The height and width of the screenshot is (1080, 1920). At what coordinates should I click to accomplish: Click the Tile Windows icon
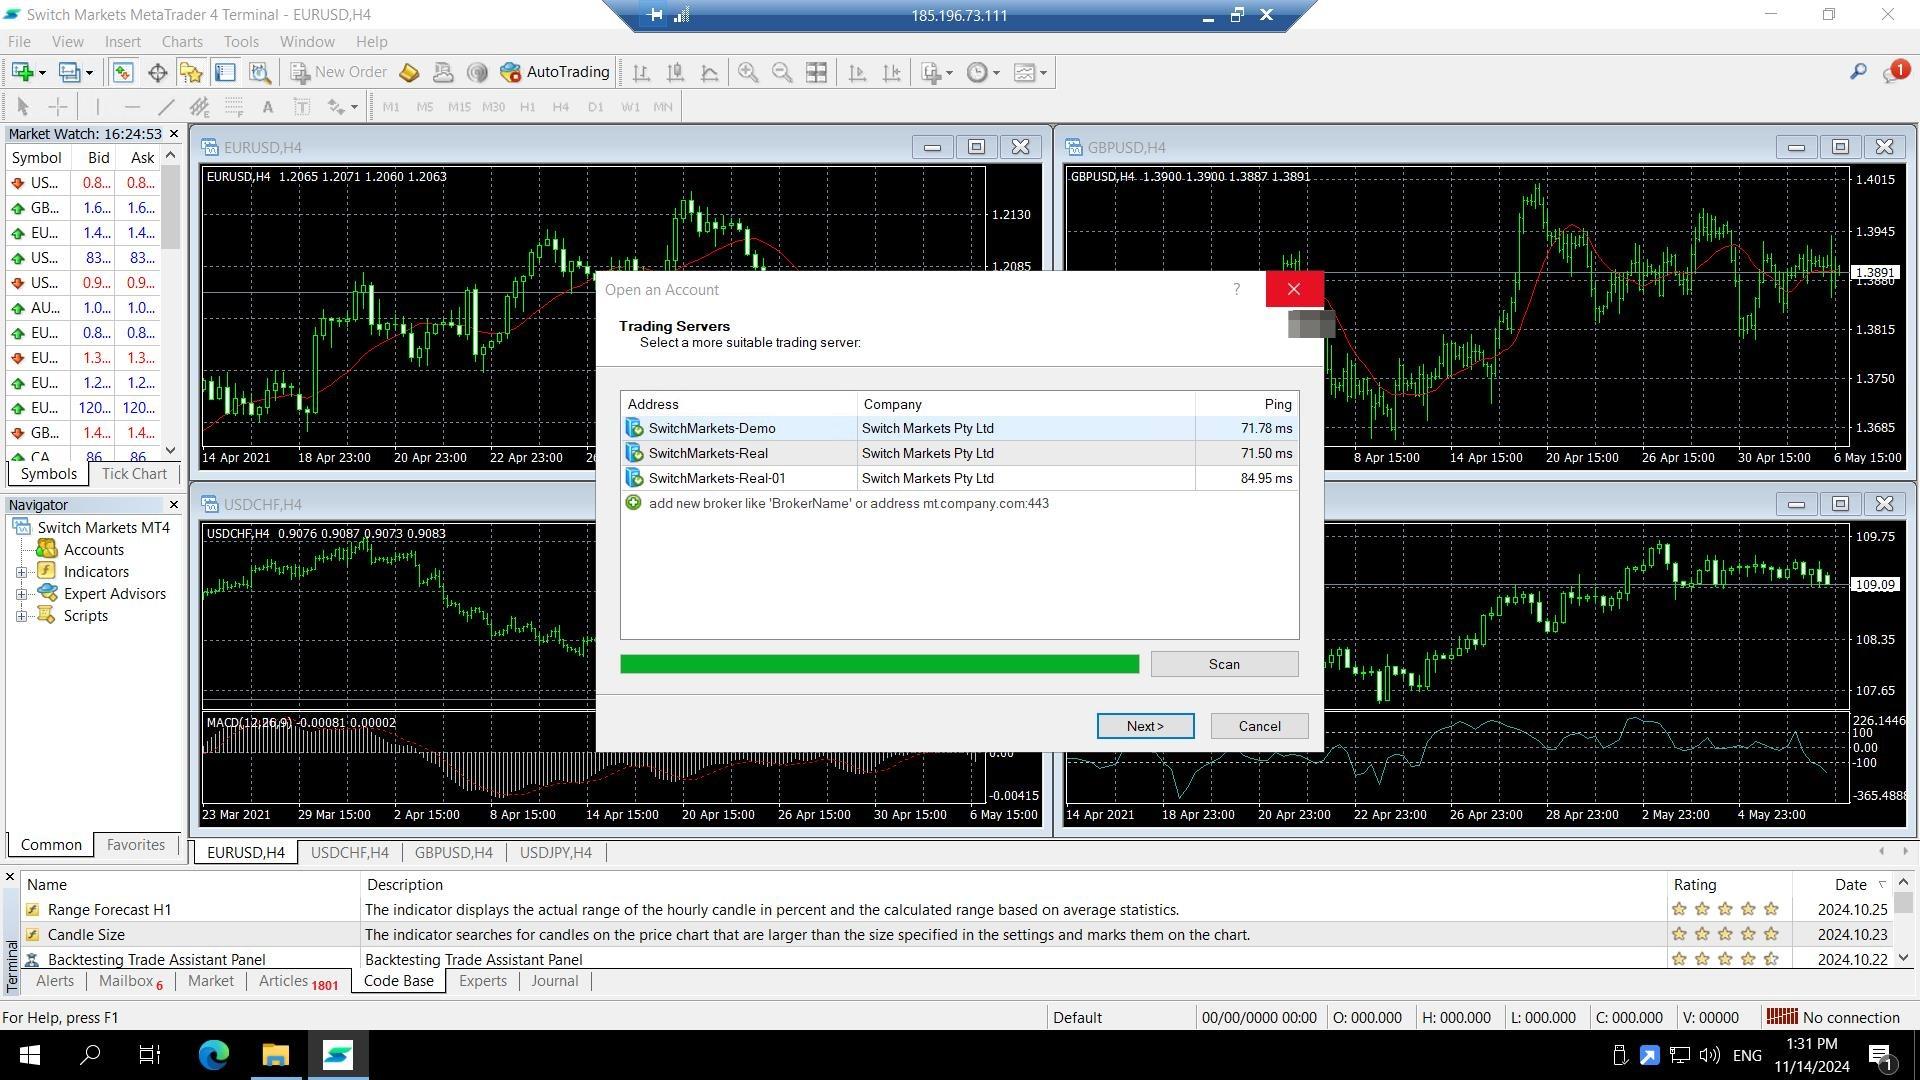tap(816, 72)
